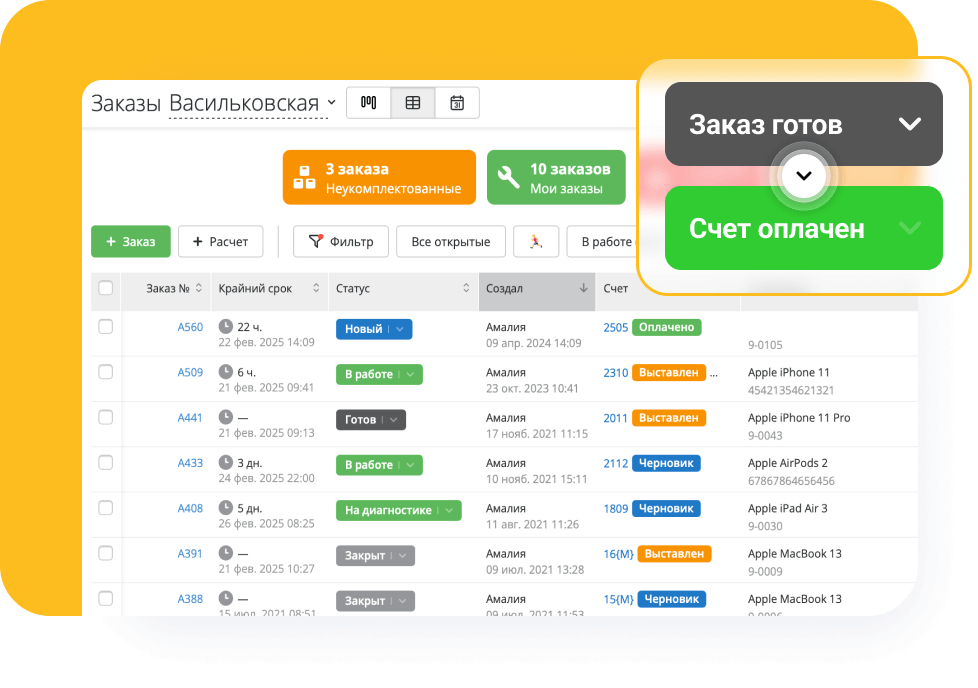Screen dimensions: 978x688
Task: Switch to the kanban board view icon
Action: 368,102
